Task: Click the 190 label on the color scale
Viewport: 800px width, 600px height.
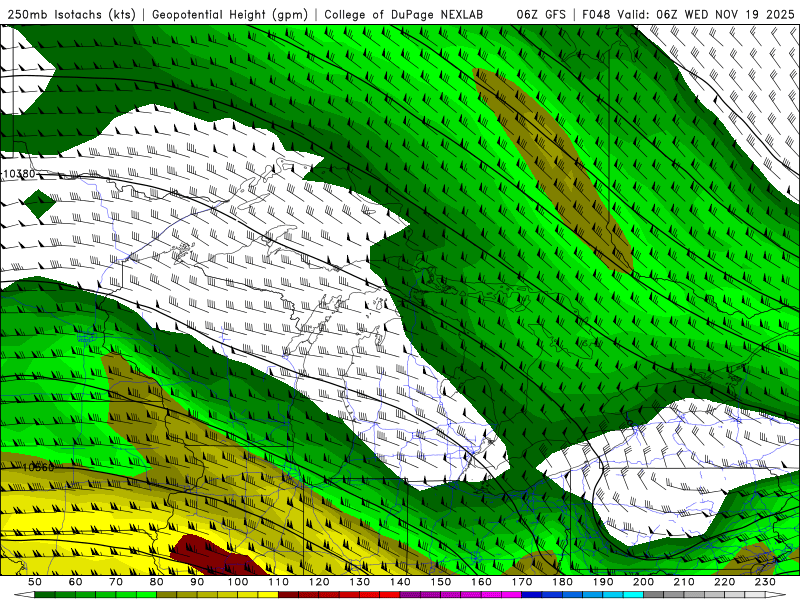Action: coord(603,582)
